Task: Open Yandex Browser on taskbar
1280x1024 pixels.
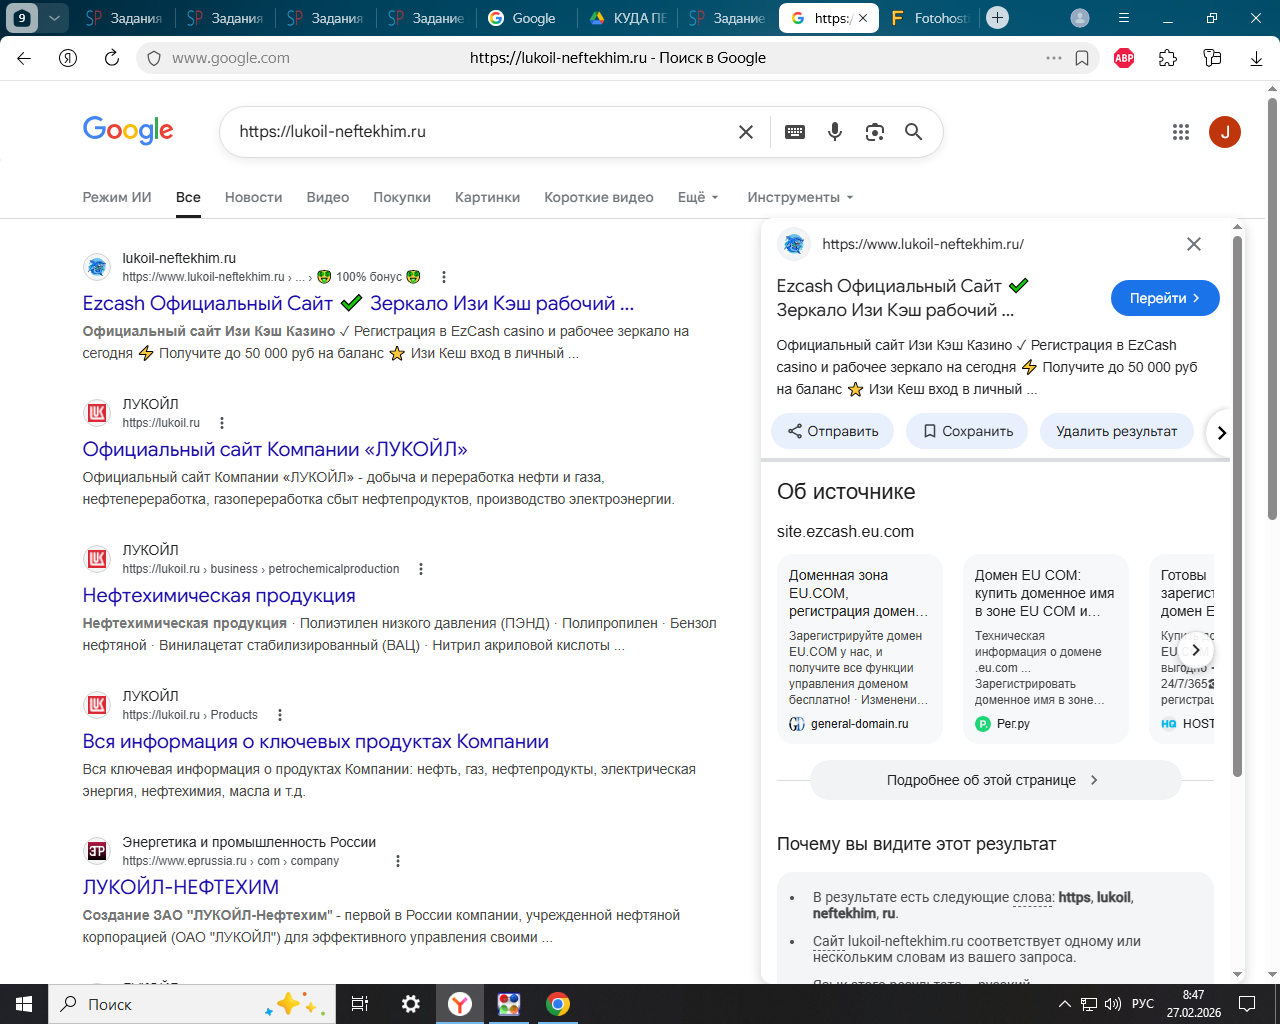Action: tap(460, 1004)
